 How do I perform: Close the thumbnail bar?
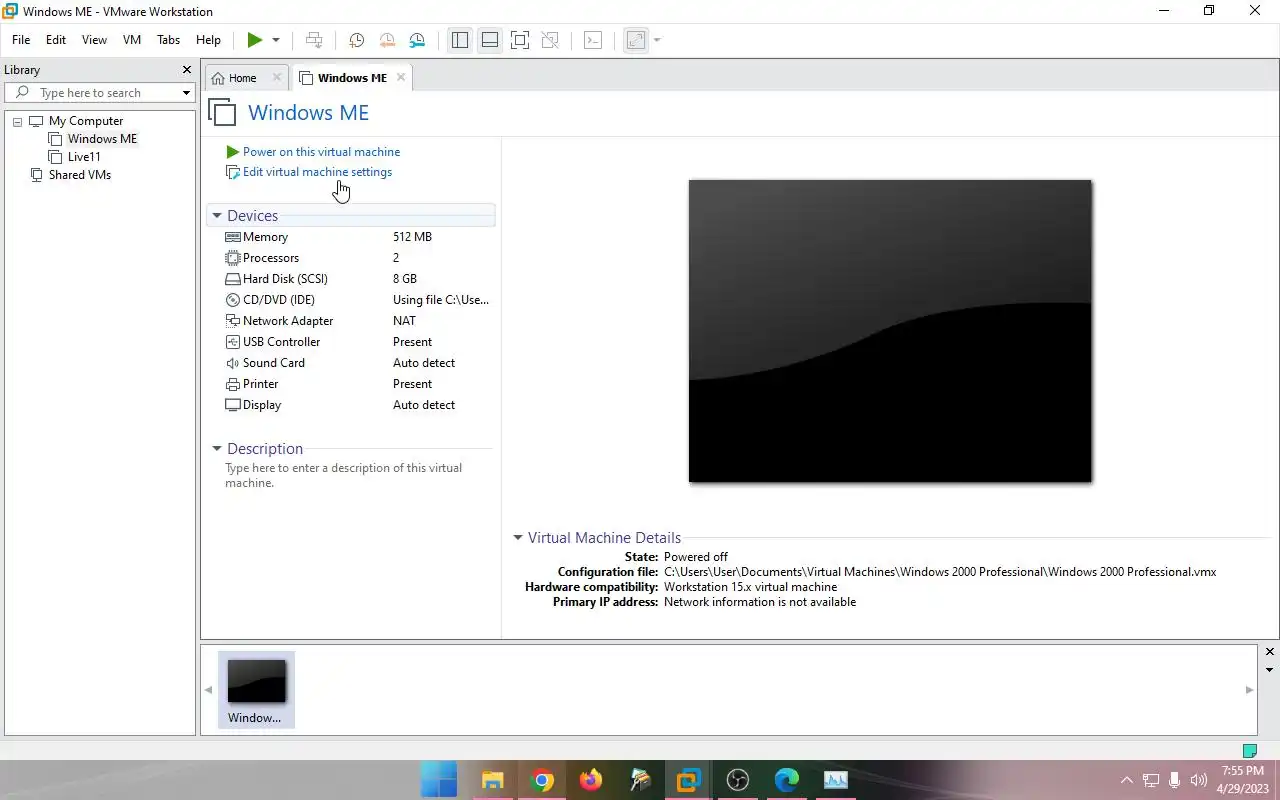pos(1270,652)
